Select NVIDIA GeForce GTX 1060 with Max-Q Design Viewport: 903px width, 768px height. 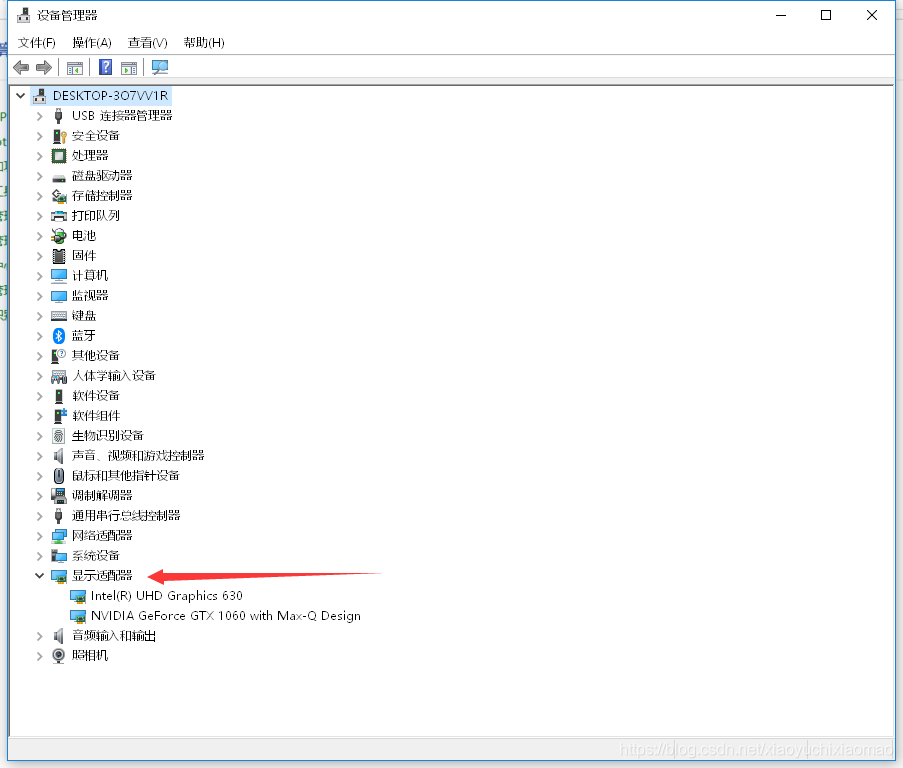pos(226,616)
